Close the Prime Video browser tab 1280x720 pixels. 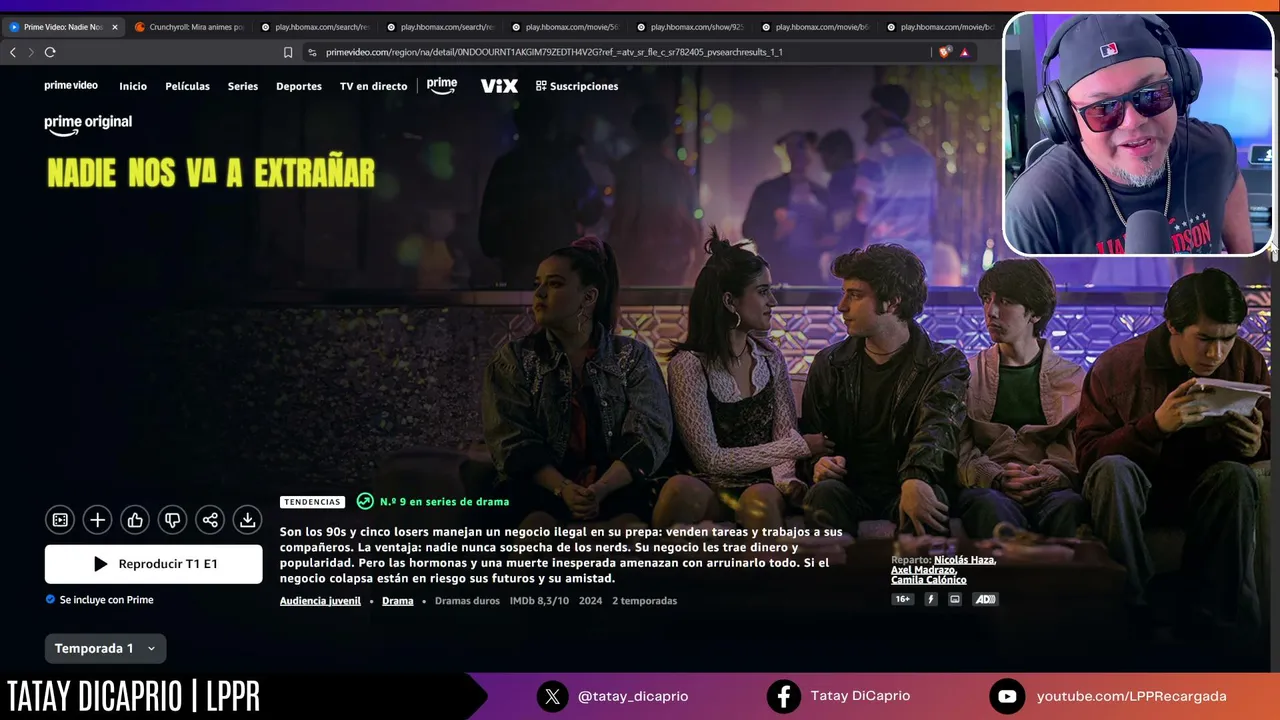tap(114, 27)
